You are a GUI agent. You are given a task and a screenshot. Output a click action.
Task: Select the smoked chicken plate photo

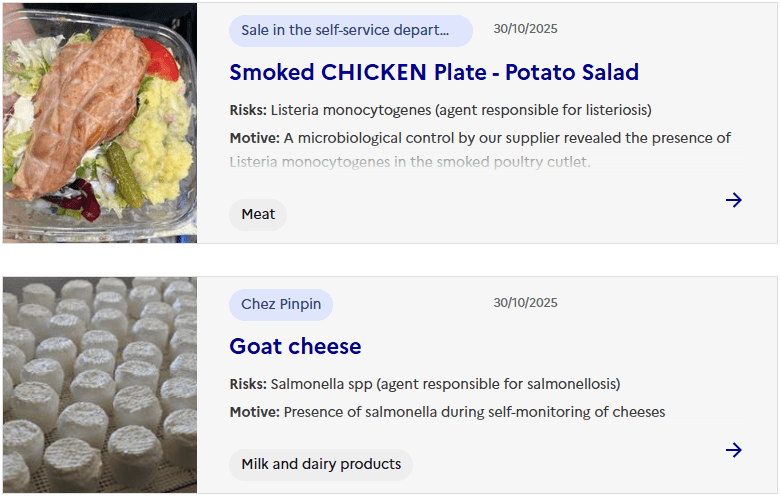(100, 122)
